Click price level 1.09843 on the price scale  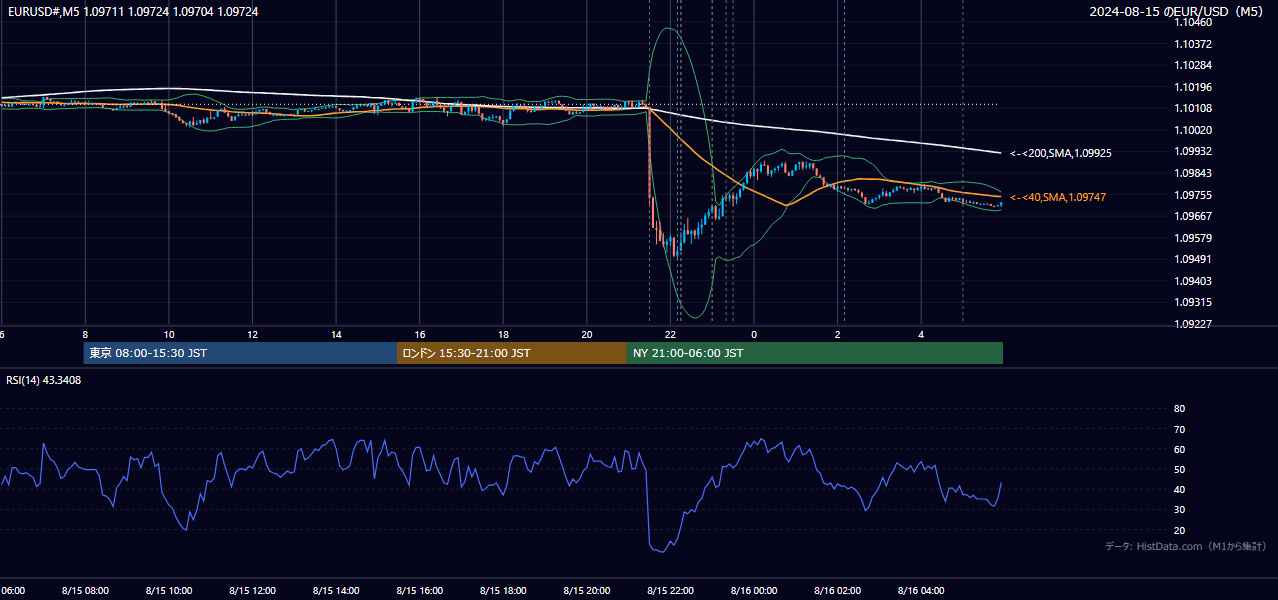pyautogui.click(x=1192, y=173)
